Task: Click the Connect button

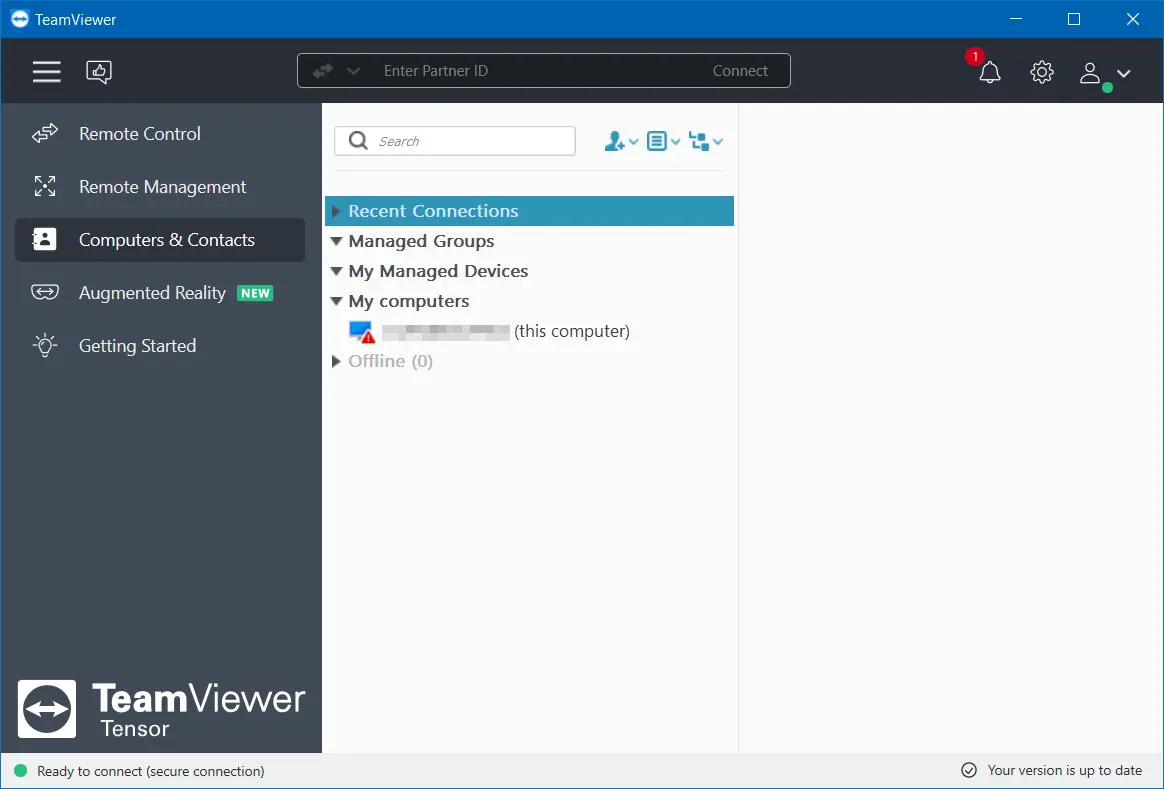Action: tap(740, 71)
